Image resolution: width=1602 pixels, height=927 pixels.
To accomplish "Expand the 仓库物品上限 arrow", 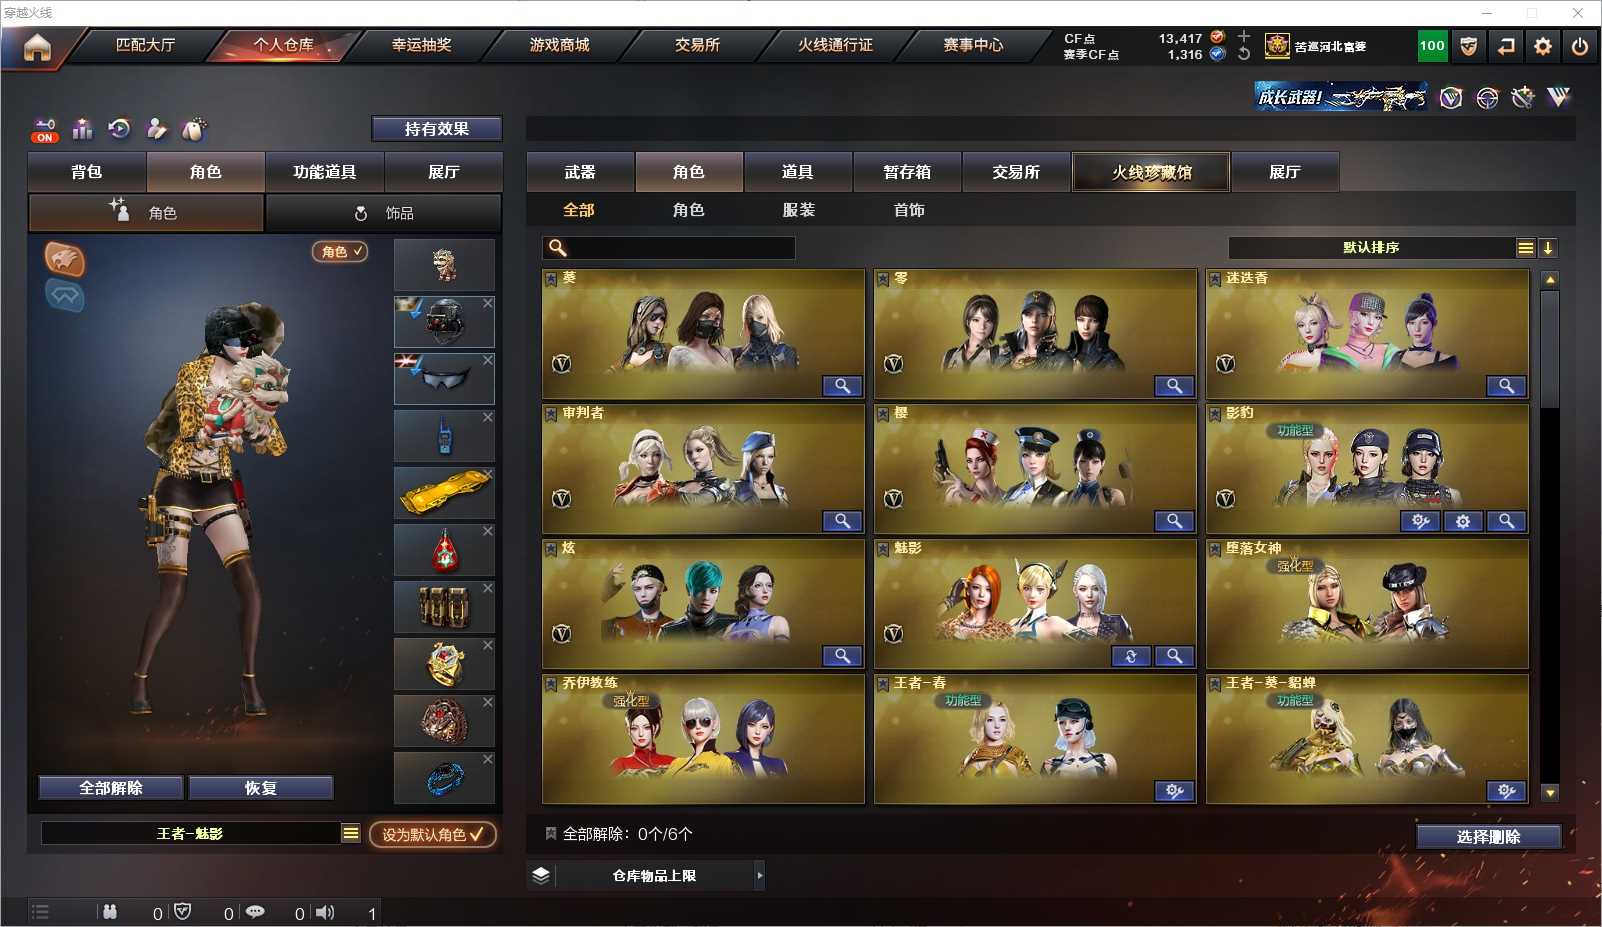I will [x=760, y=875].
